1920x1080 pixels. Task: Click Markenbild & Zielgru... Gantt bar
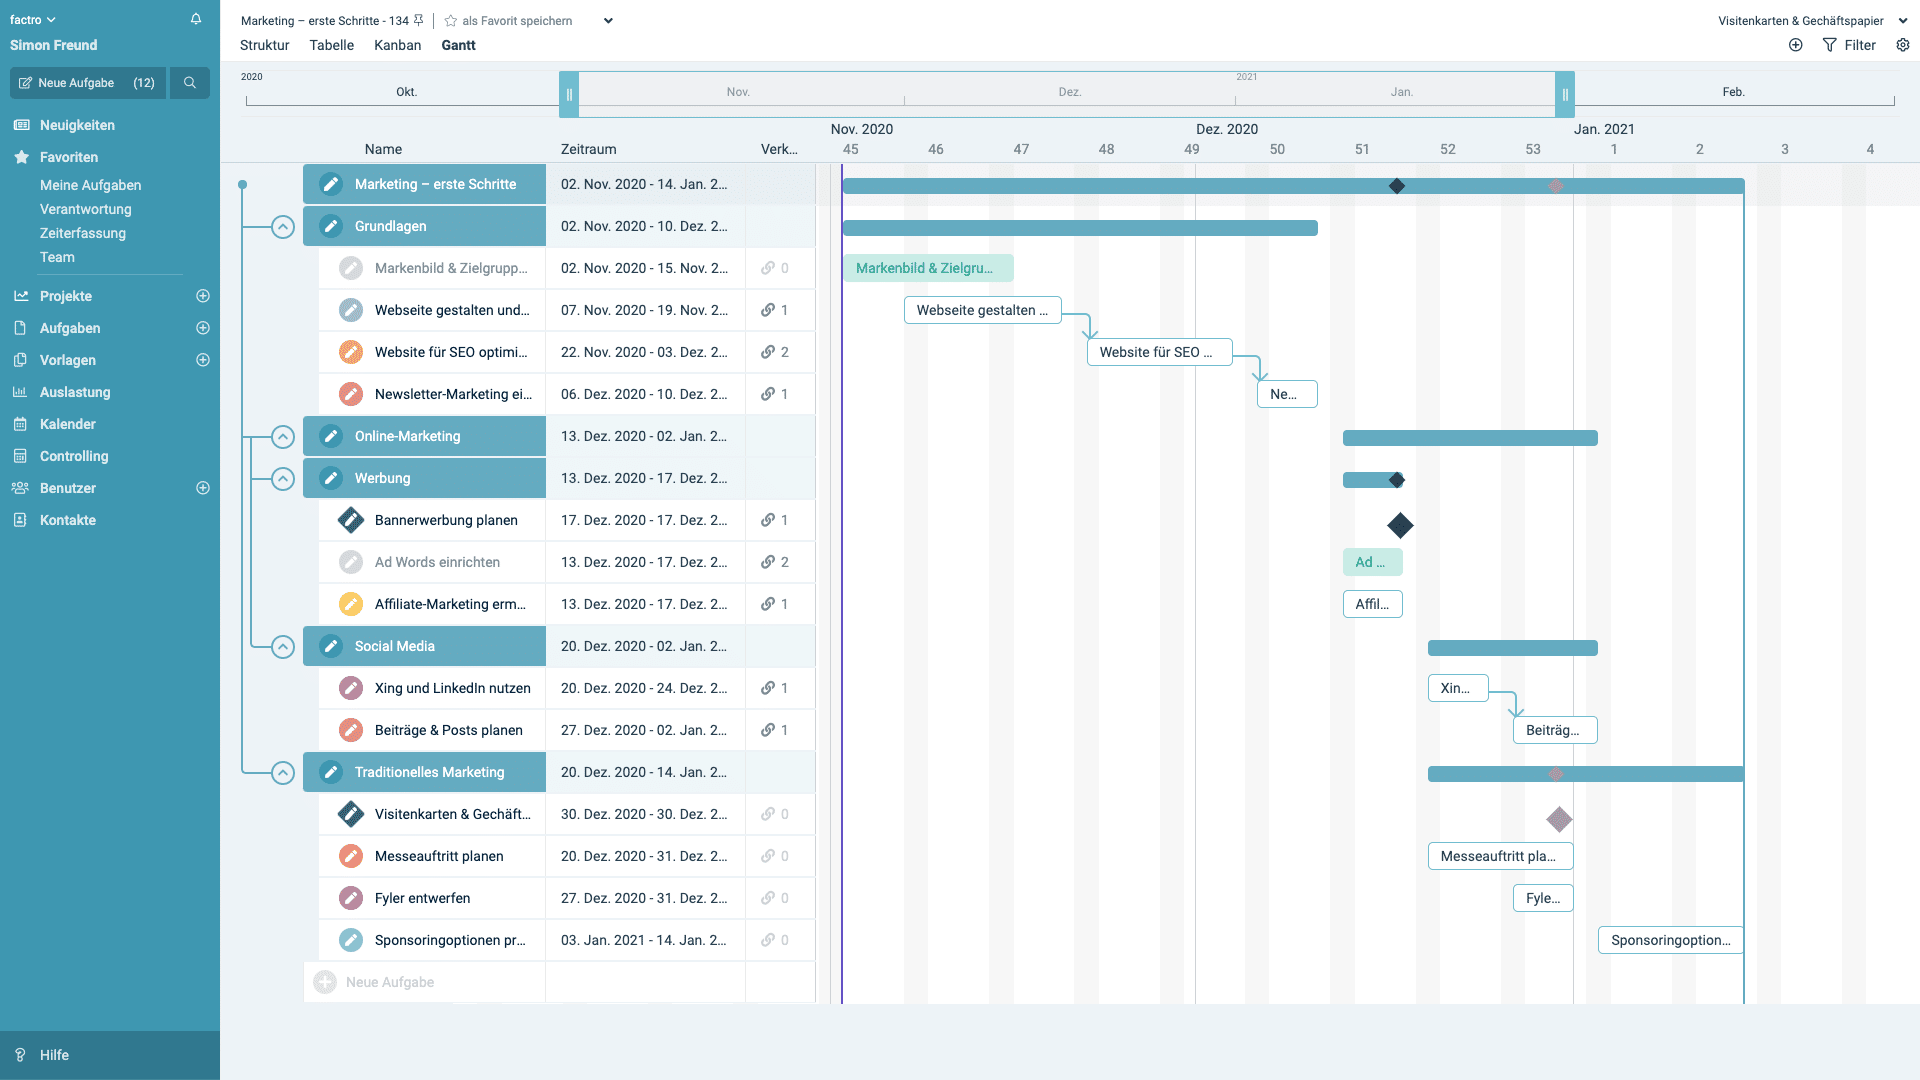[928, 268]
